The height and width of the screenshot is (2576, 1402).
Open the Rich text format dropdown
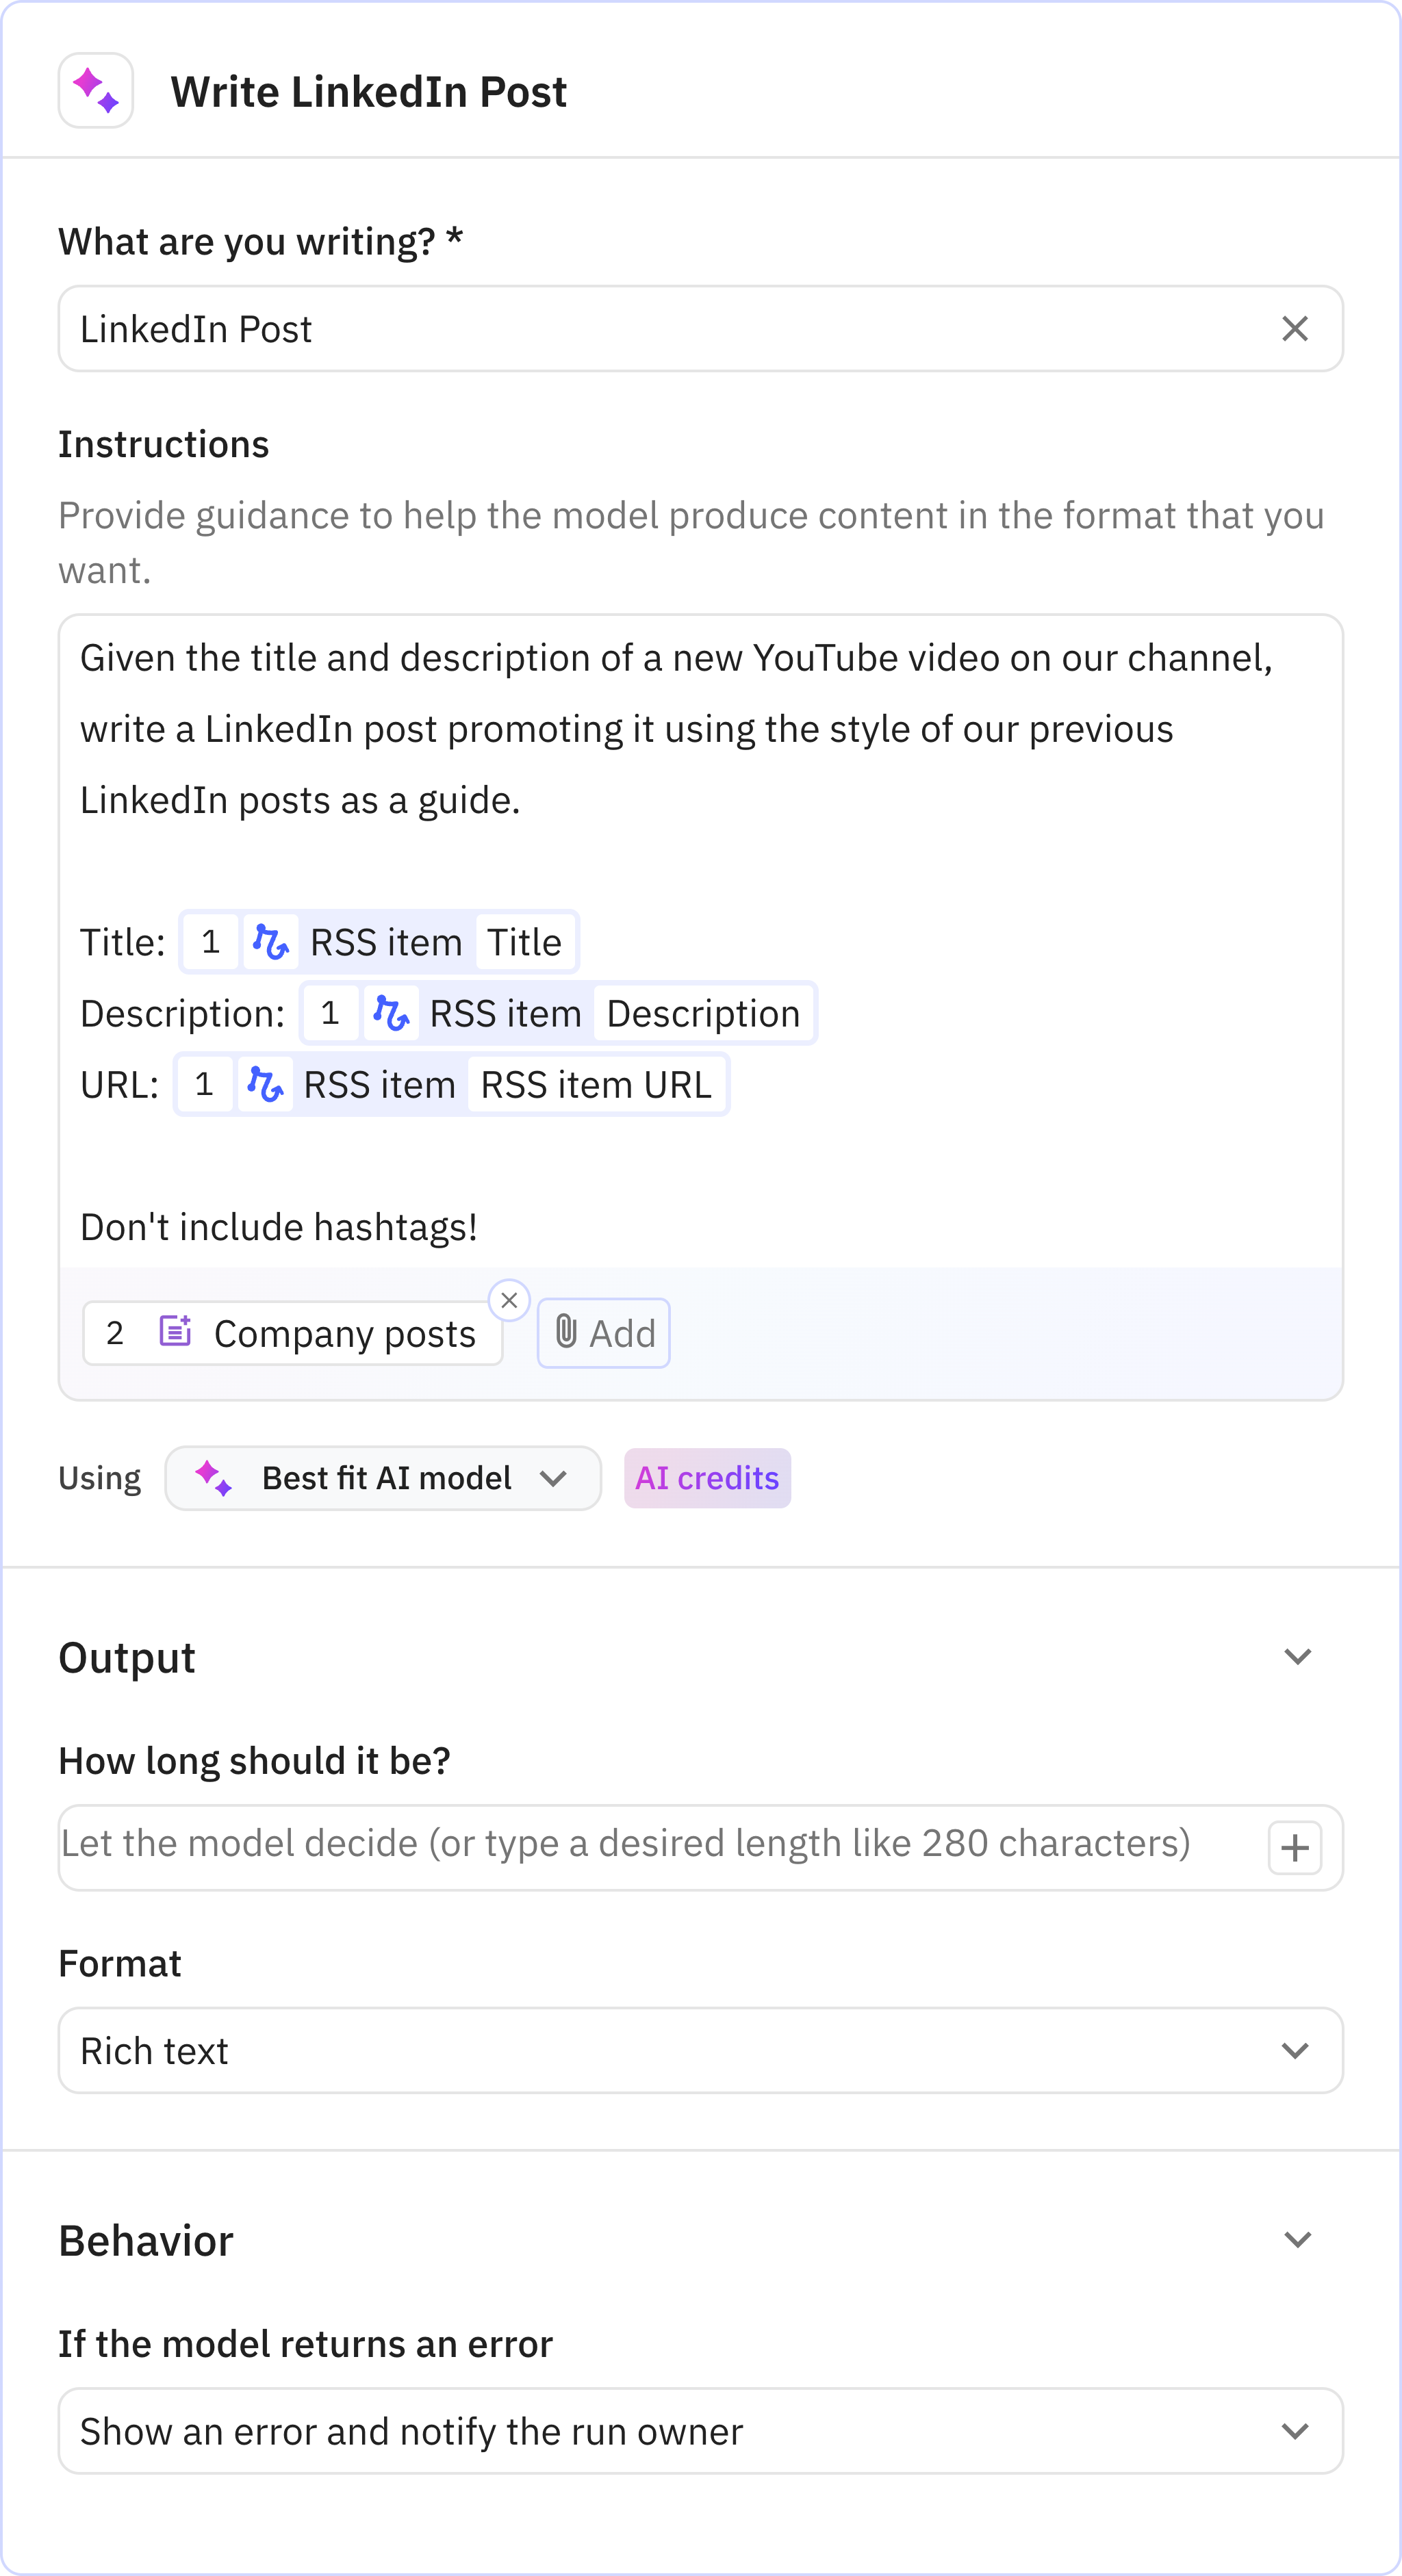click(700, 2051)
